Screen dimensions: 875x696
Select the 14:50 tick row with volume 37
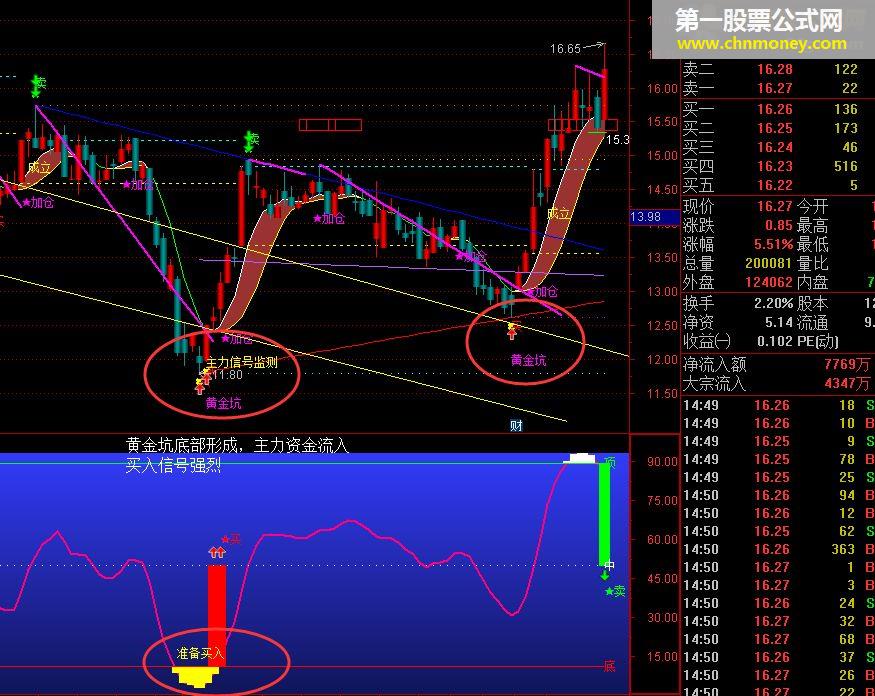coord(778,657)
